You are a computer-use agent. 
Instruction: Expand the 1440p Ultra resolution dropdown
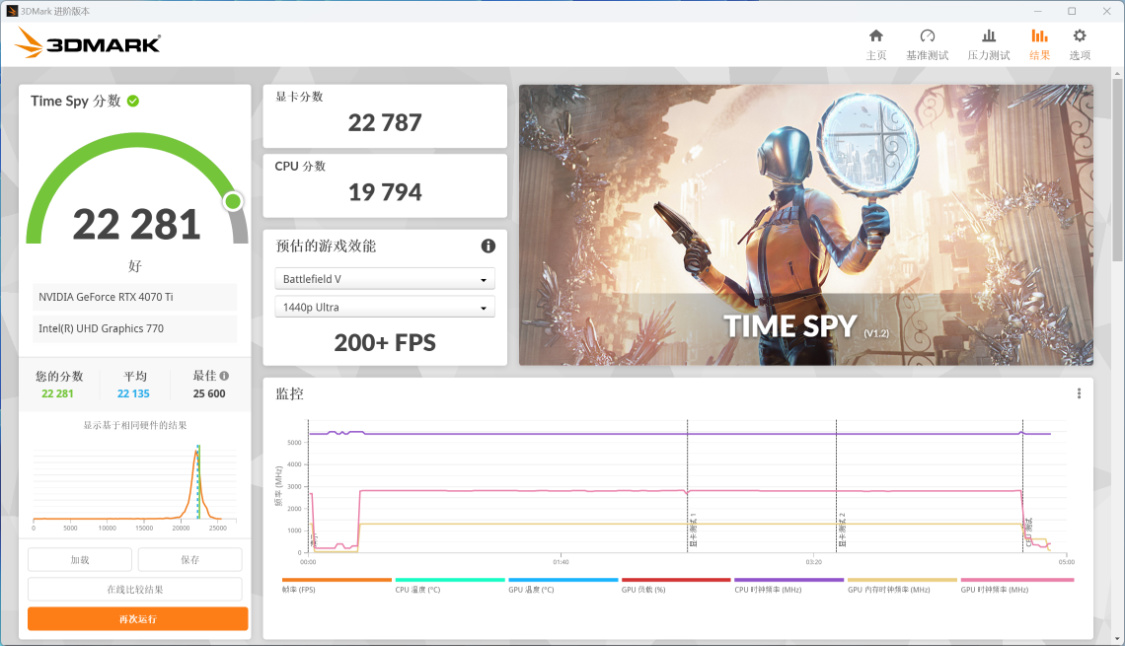385,307
